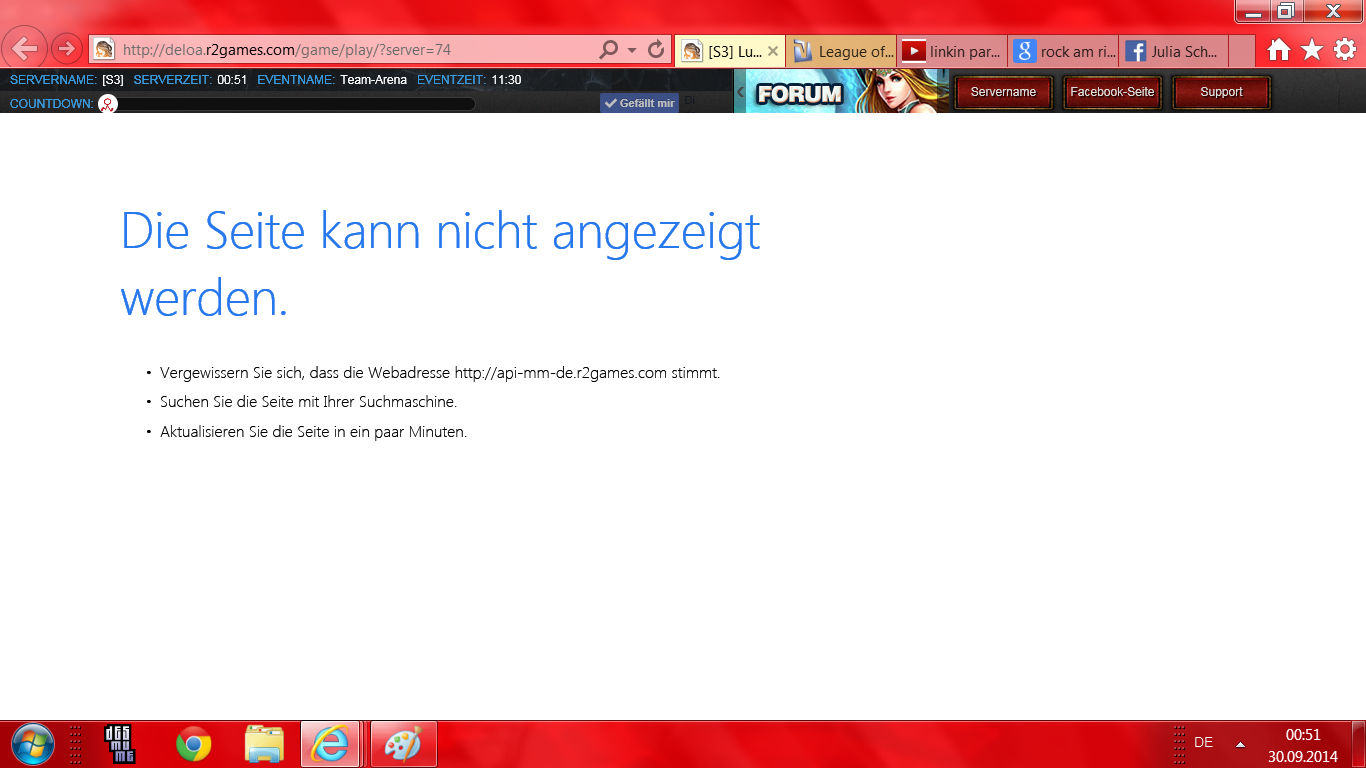
Task: Launch Google Chrome from the taskbar
Action: tap(194, 744)
